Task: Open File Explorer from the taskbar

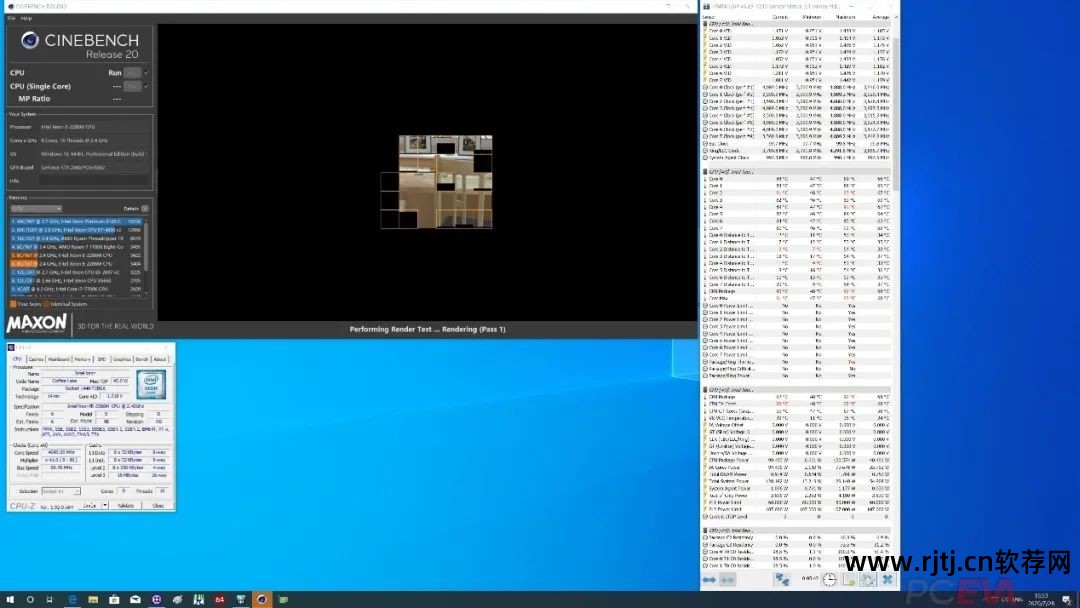Action: point(93,600)
